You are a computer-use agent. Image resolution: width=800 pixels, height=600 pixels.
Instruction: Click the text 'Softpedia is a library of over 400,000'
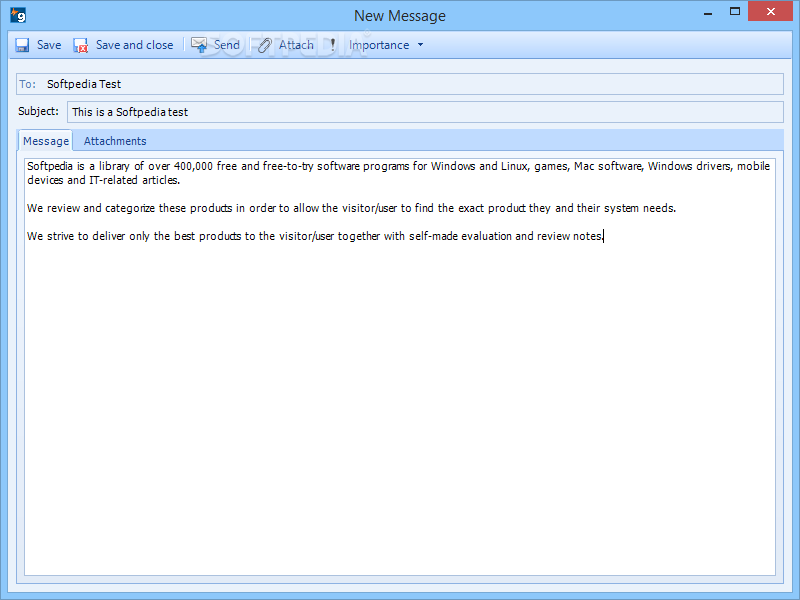120,166
